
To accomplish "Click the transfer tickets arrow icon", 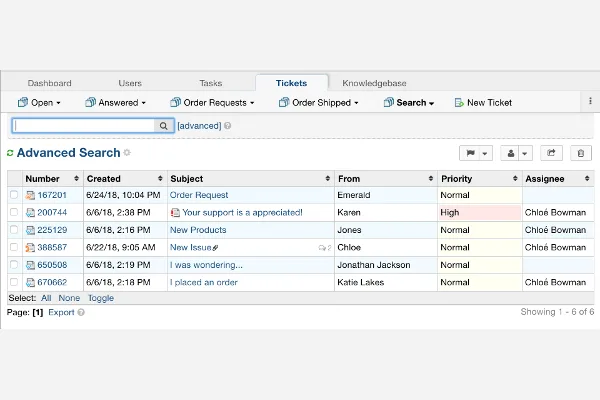I will tap(551, 153).
